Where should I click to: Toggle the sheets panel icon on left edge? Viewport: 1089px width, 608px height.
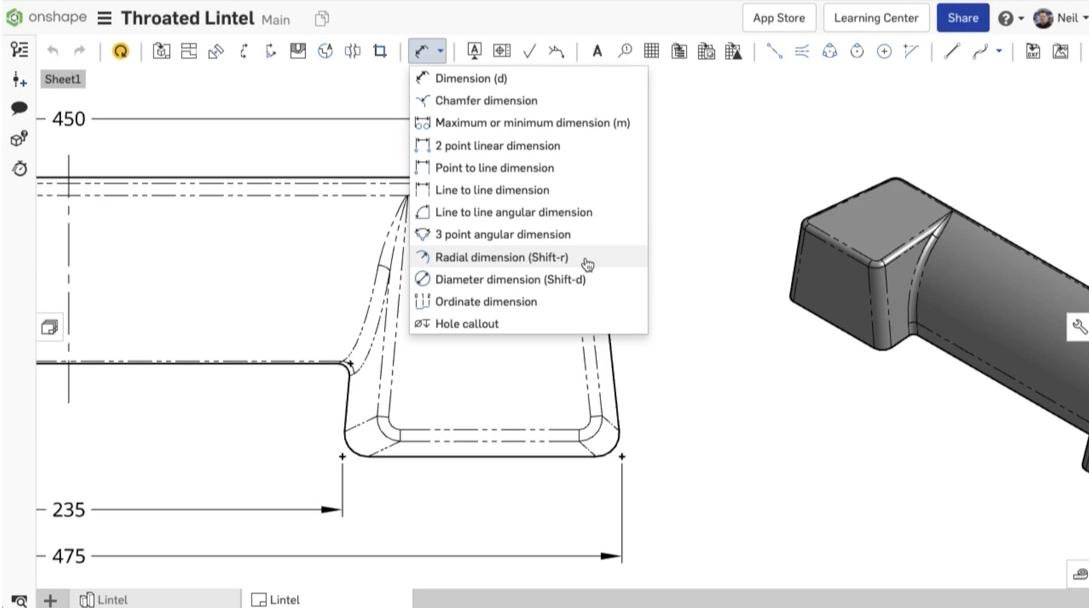(49, 326)
